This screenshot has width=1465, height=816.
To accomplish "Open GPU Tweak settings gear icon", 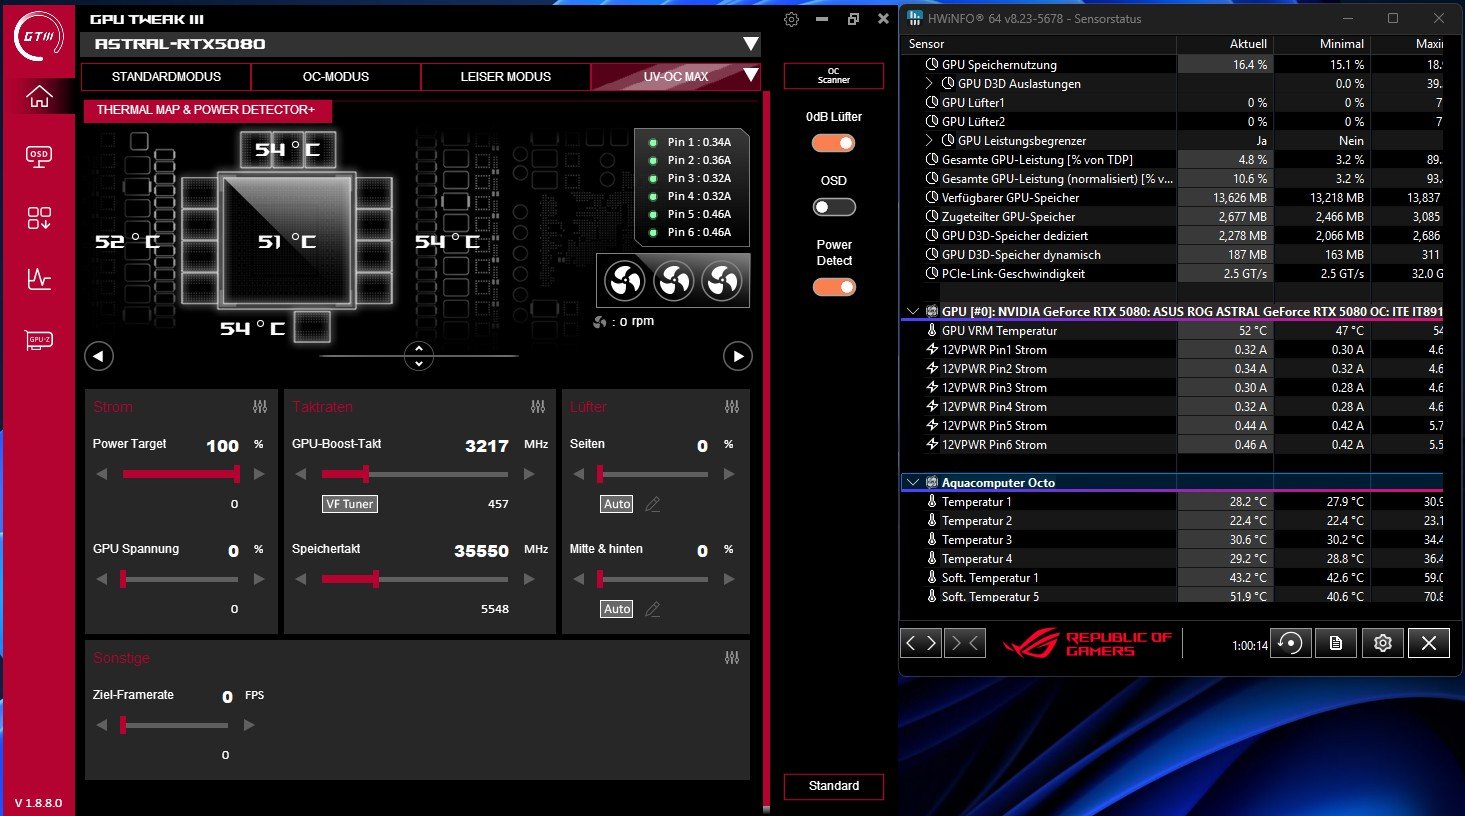I will (x=791, y=19).
